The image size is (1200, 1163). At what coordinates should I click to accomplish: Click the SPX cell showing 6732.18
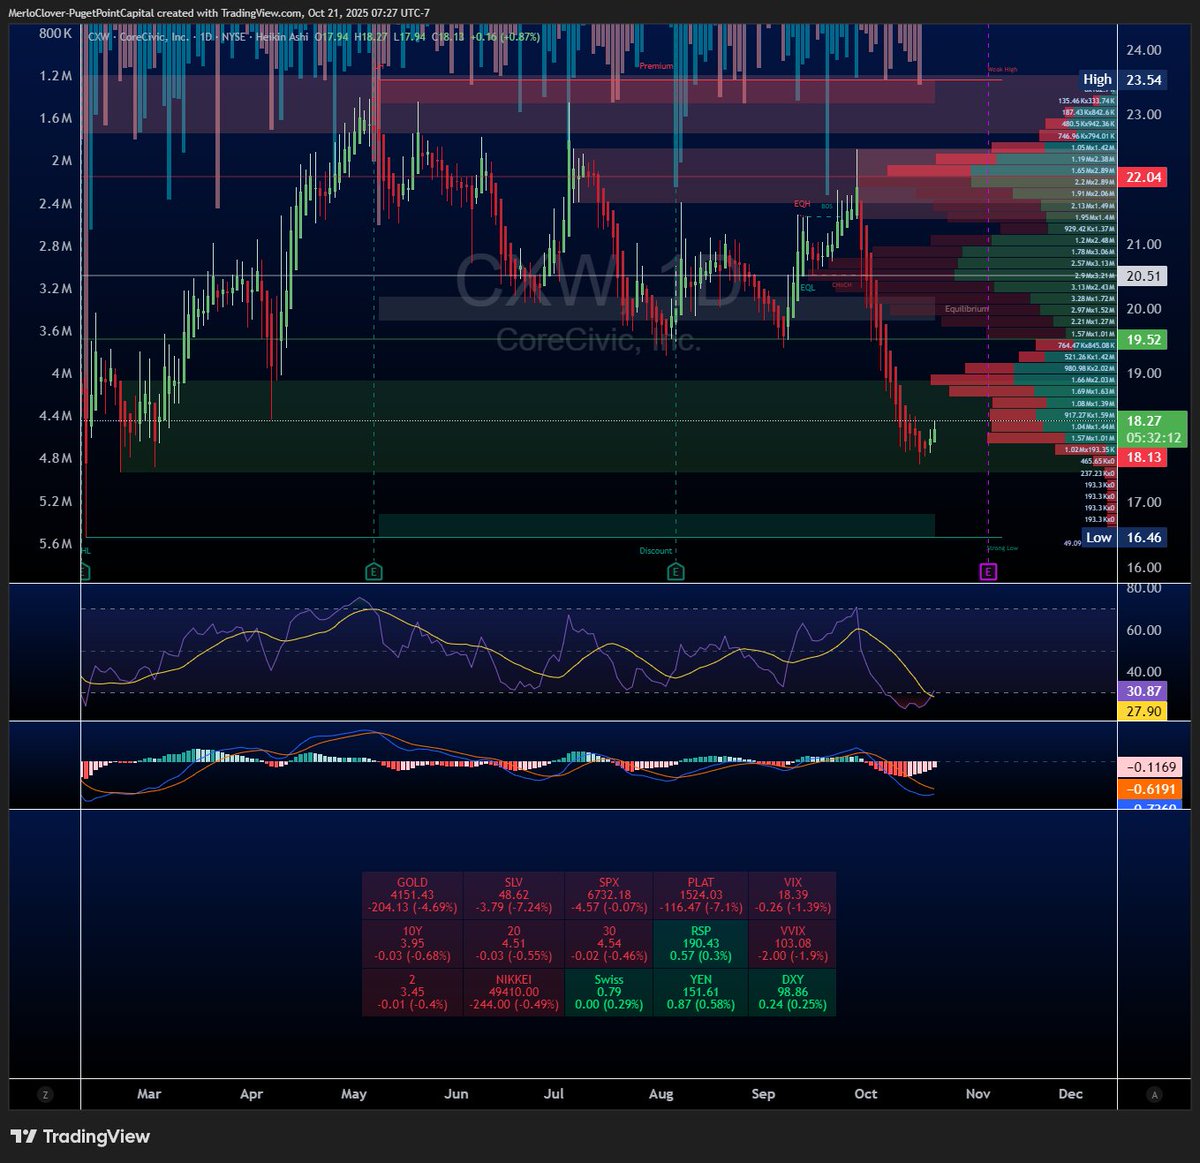coord(608,896)
